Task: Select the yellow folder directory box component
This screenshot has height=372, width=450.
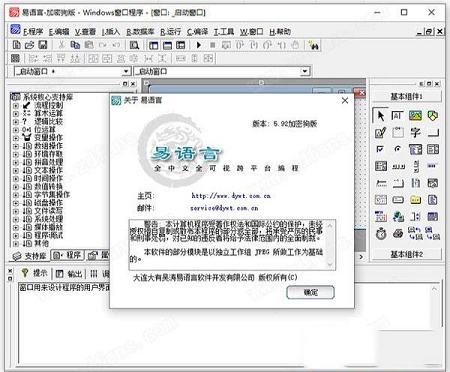Action: tap(415, 200)
